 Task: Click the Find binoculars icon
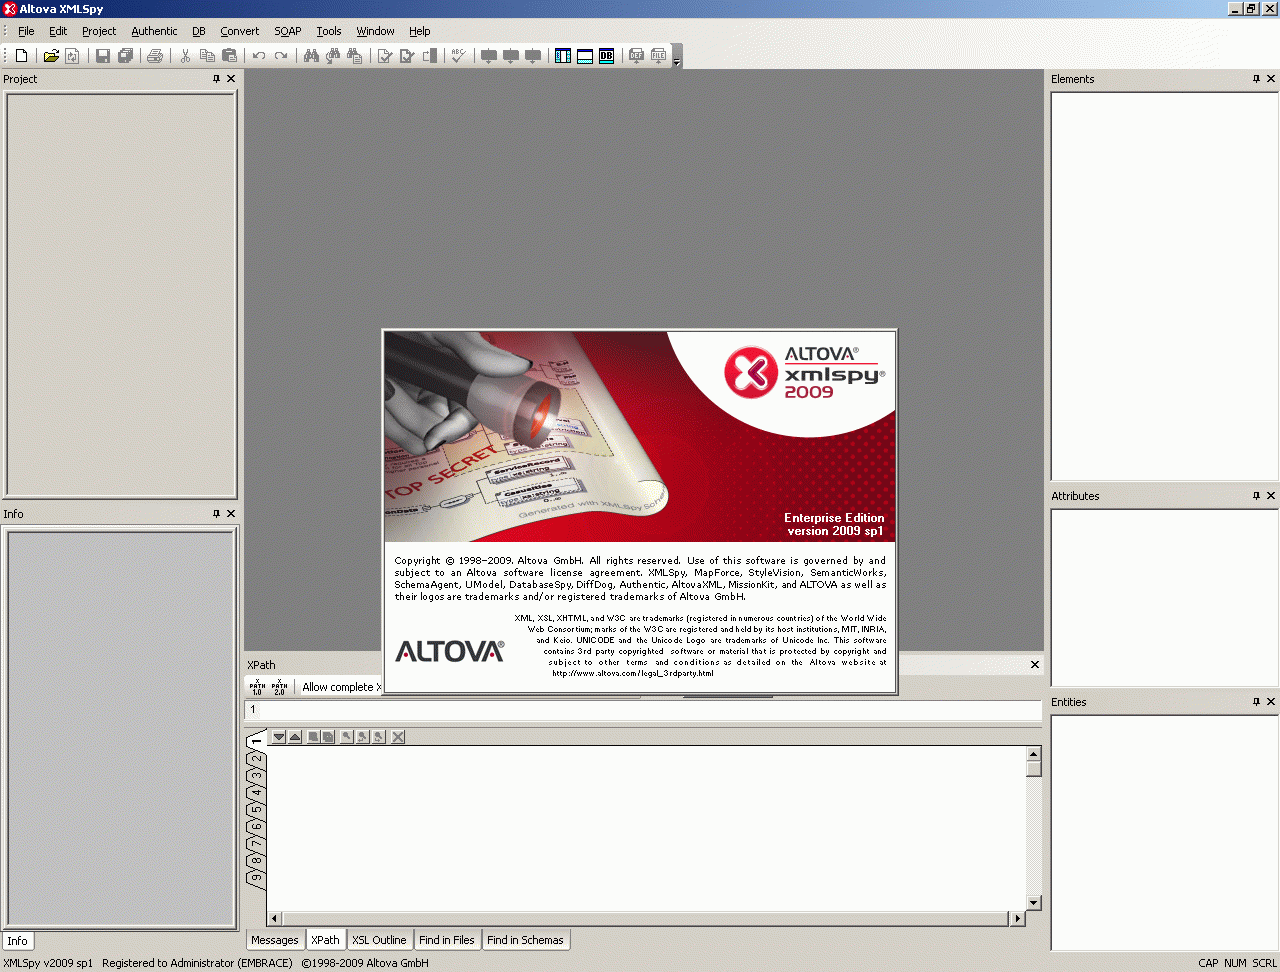[x=311, y=56]
